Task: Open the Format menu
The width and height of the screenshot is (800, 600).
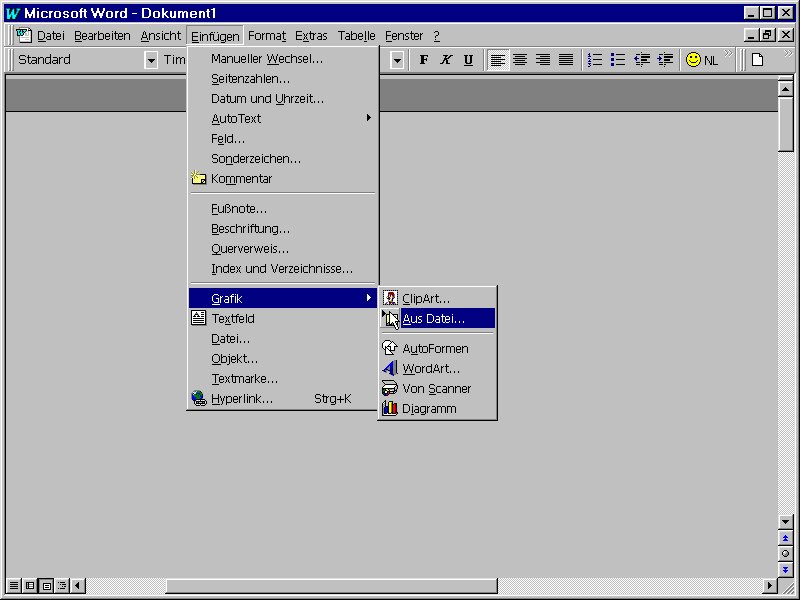Action: pos(267,36)
